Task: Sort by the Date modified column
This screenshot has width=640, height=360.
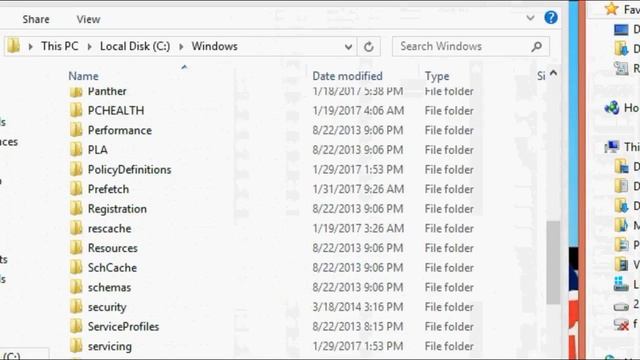Action: click(347, 76)
